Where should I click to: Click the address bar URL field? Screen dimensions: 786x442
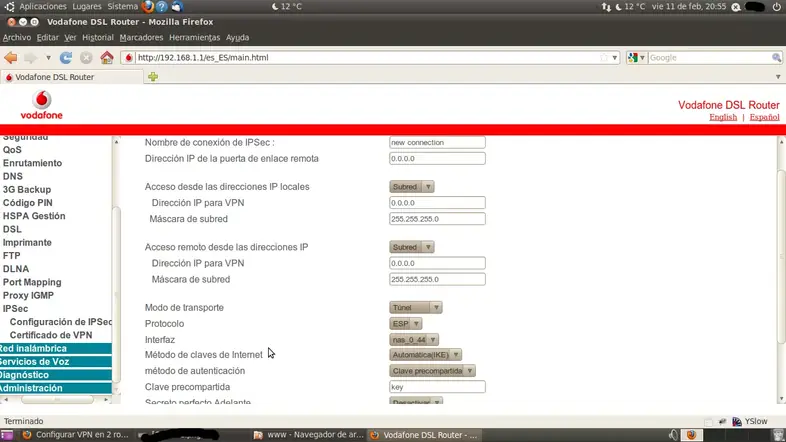[368, 58]
